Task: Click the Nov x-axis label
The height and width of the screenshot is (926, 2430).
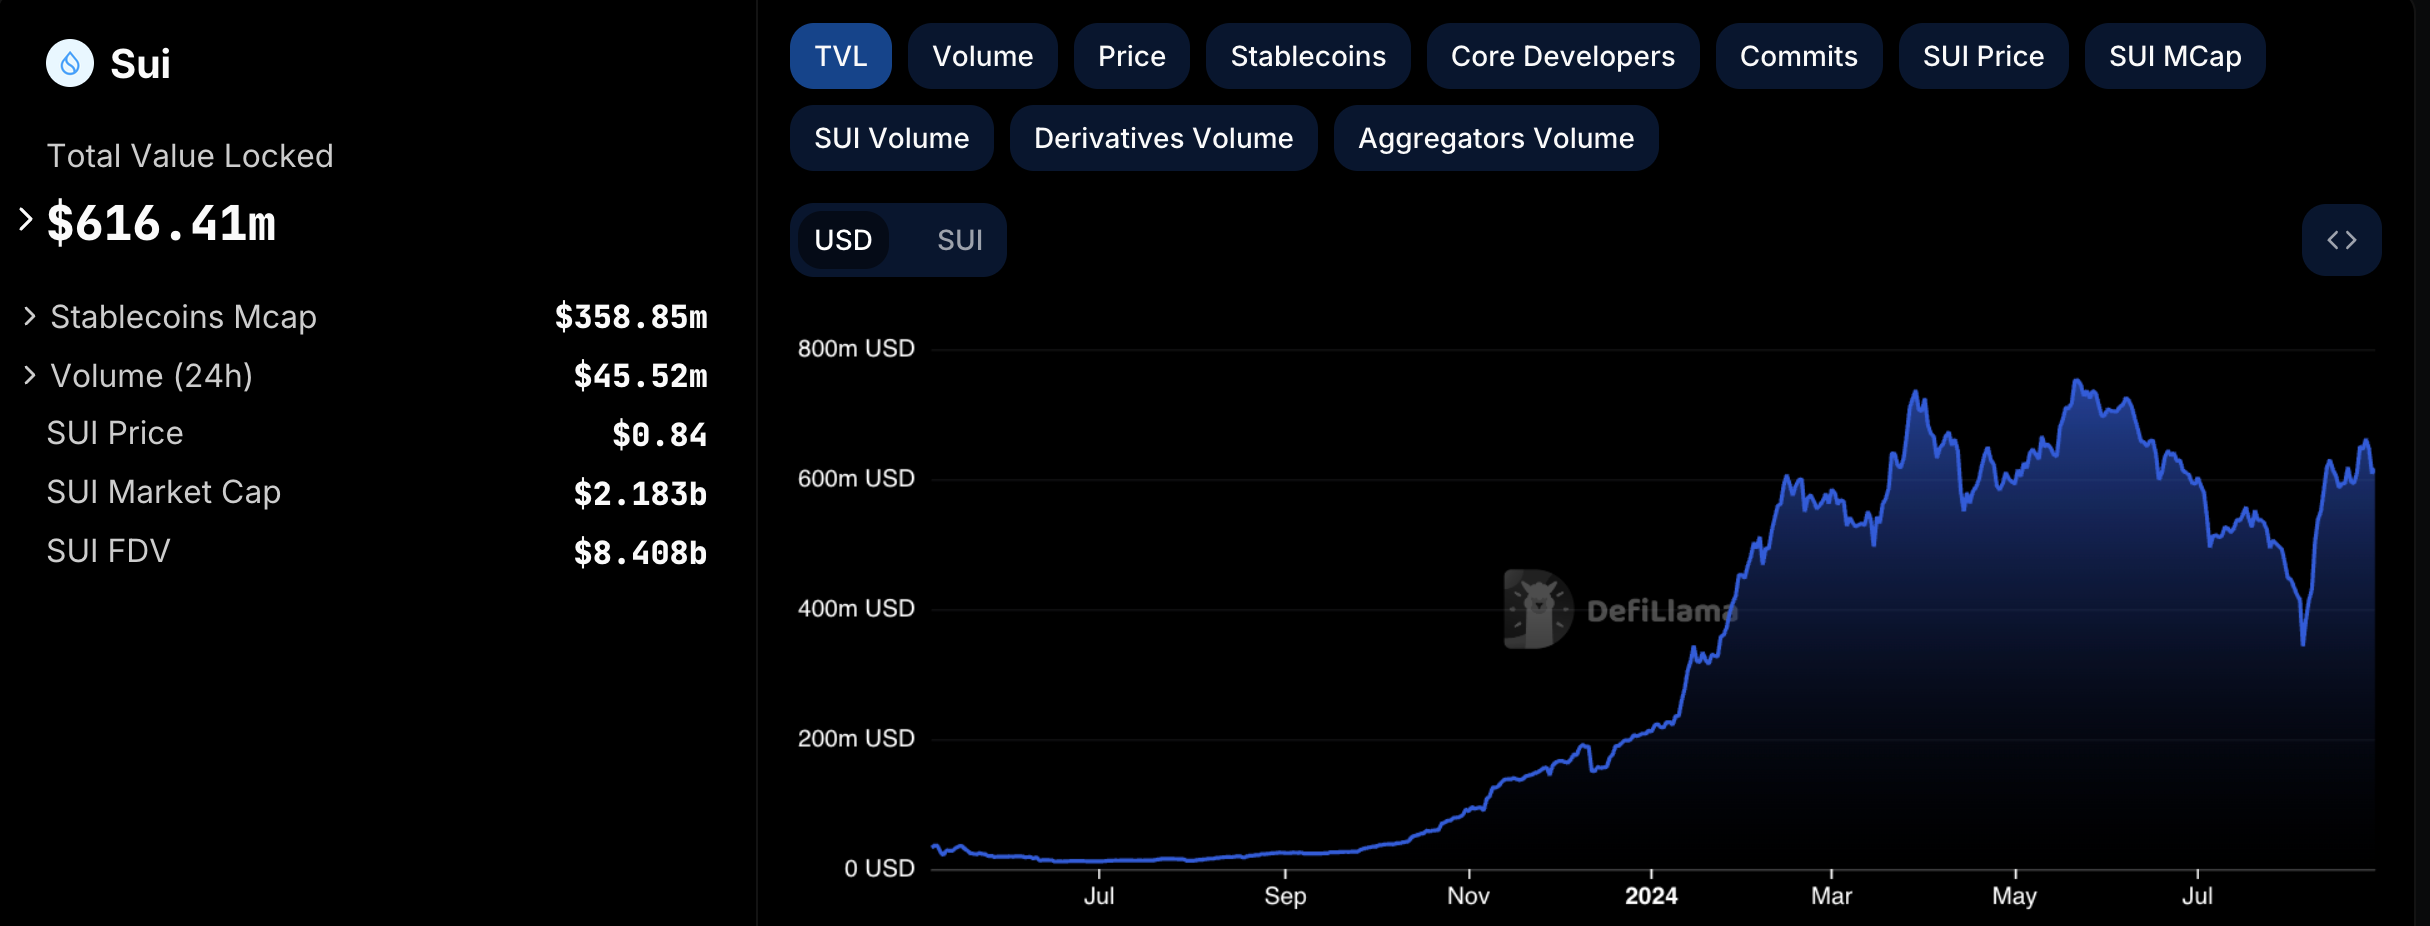Action: (1468, 896)
